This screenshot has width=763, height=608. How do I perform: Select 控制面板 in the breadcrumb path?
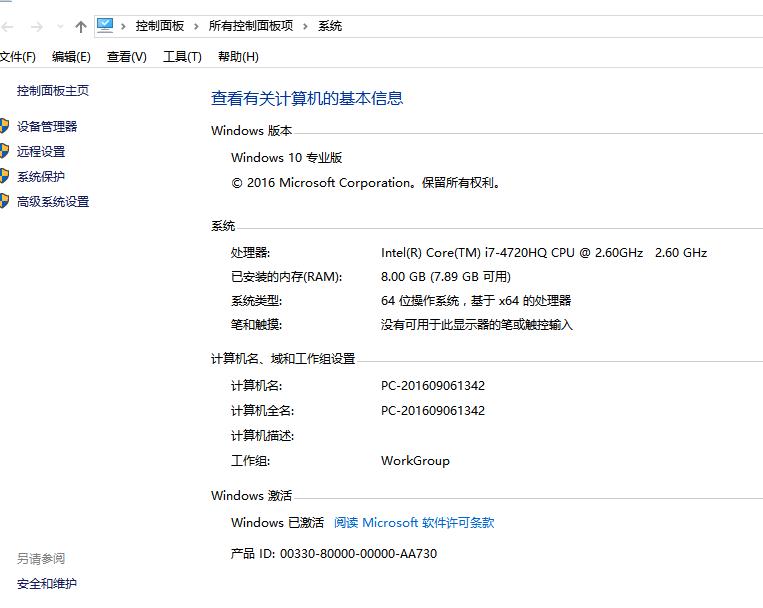[160, 26]
